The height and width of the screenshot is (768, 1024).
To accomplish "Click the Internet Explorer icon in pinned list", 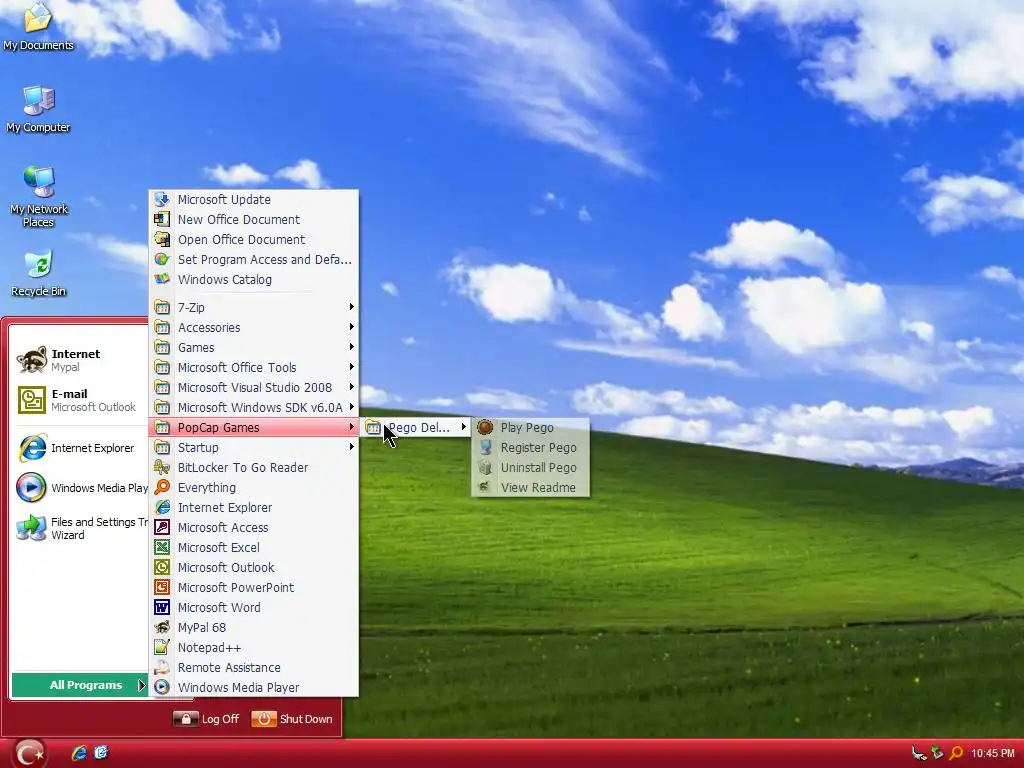I will [31, 448].
